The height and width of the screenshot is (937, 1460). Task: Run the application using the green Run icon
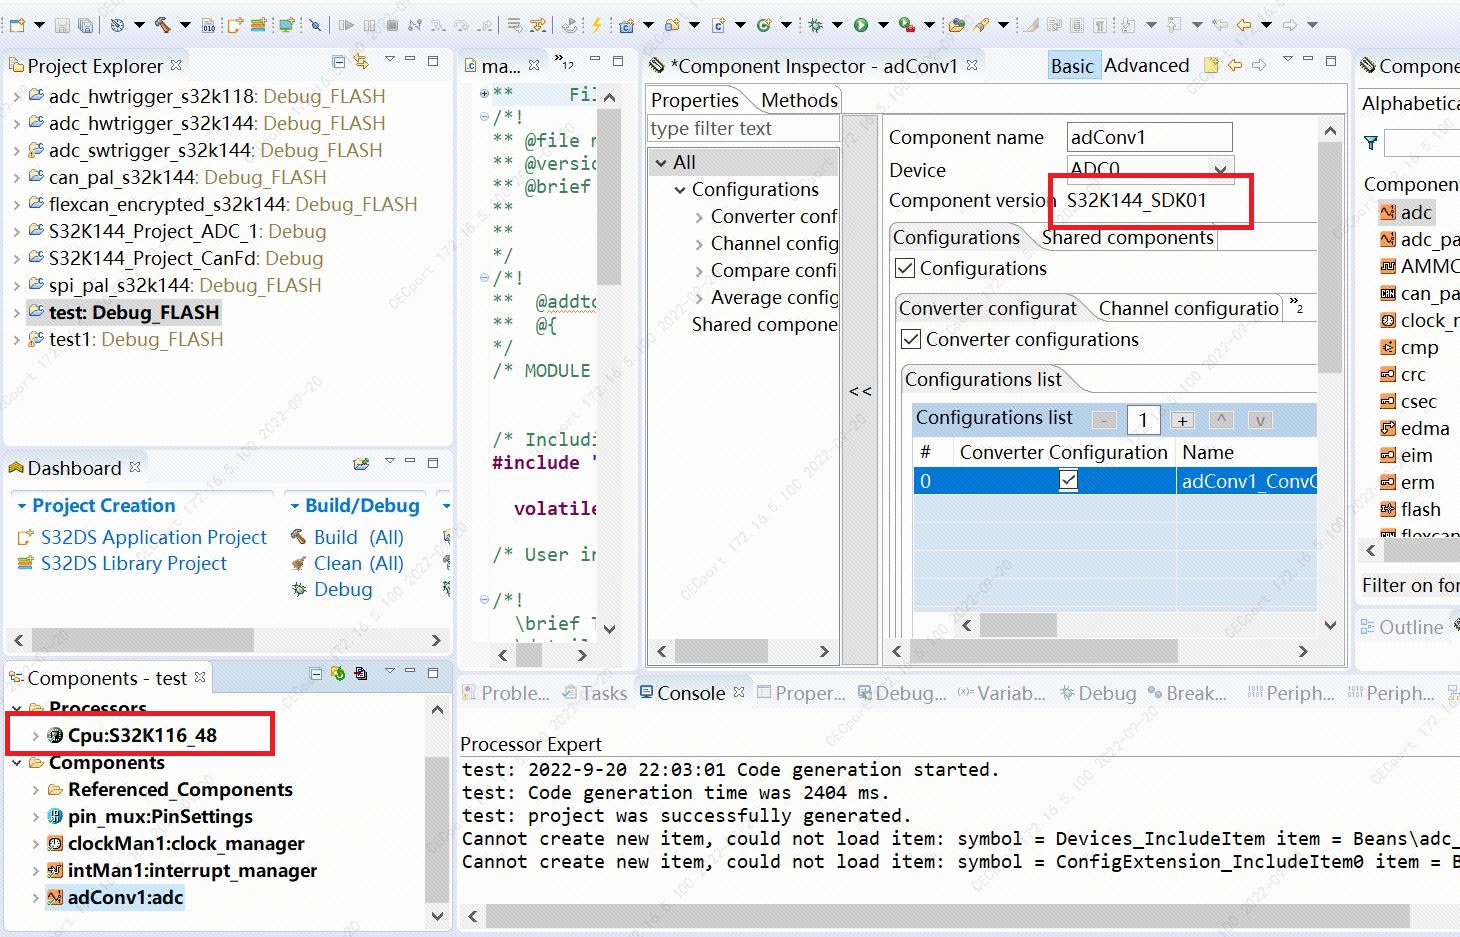pos(859,23)
